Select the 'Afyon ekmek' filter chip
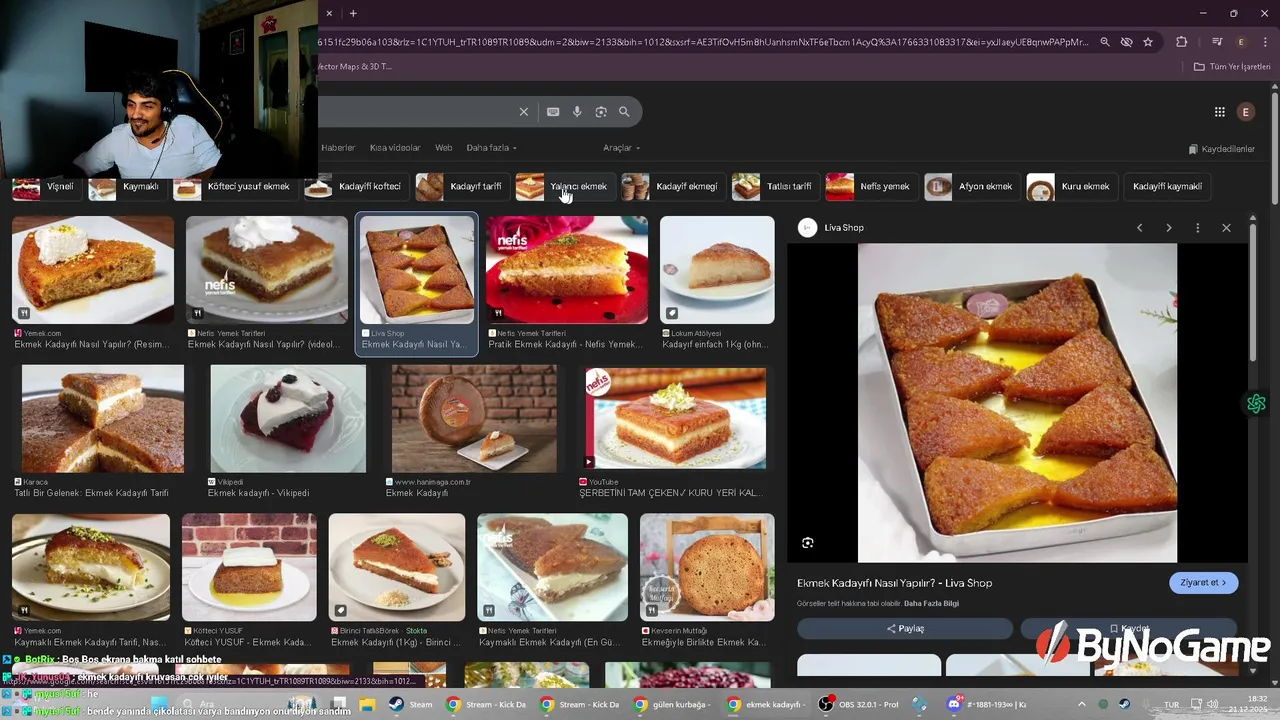 pos(971,187)
